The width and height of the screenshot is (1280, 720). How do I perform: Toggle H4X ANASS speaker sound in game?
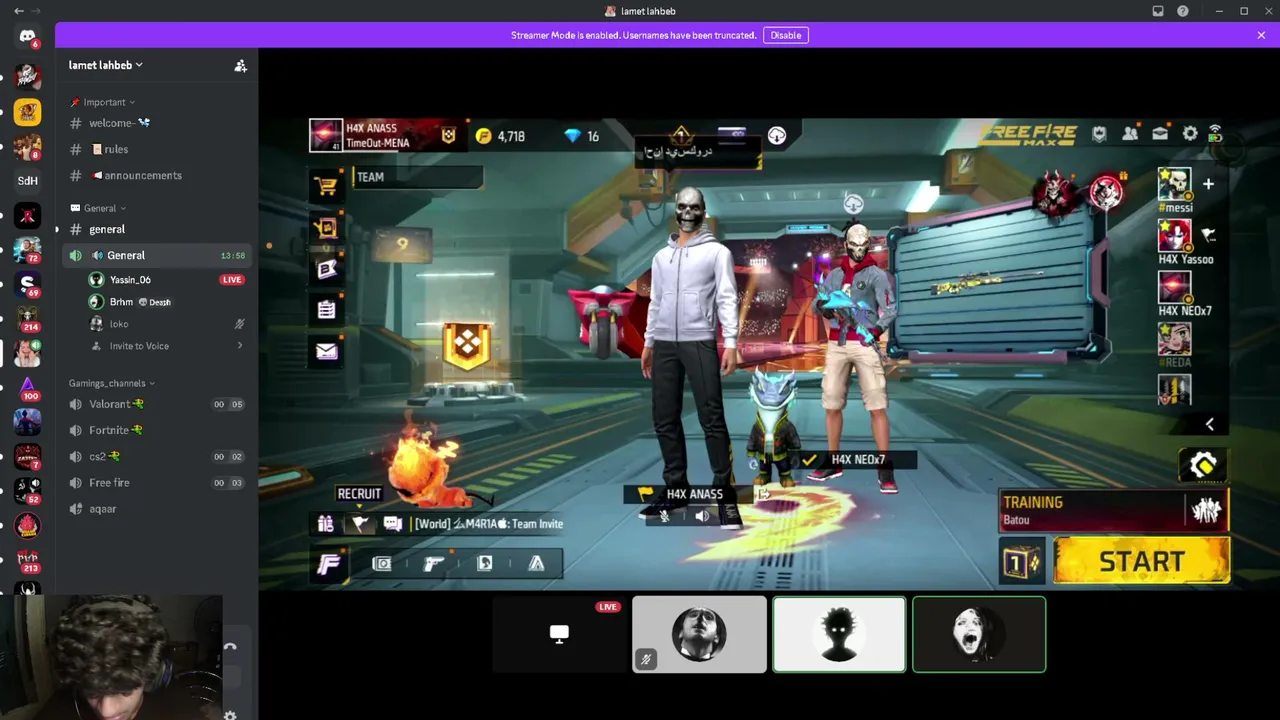702,516
